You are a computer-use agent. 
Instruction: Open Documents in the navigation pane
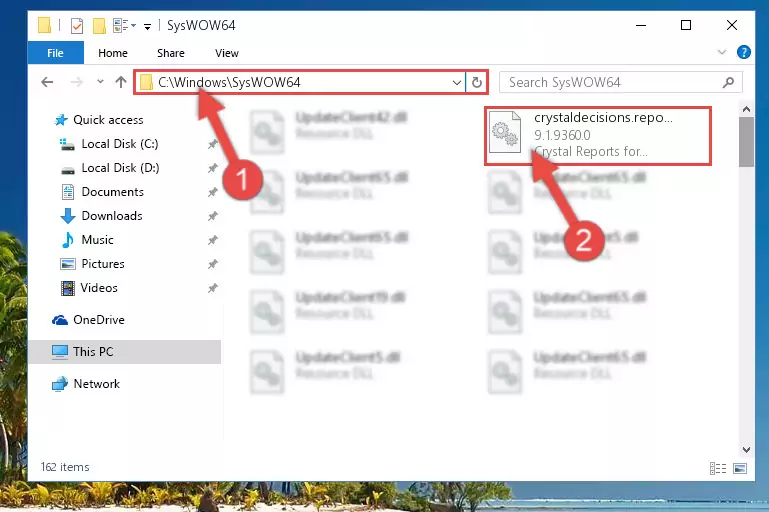112,192
